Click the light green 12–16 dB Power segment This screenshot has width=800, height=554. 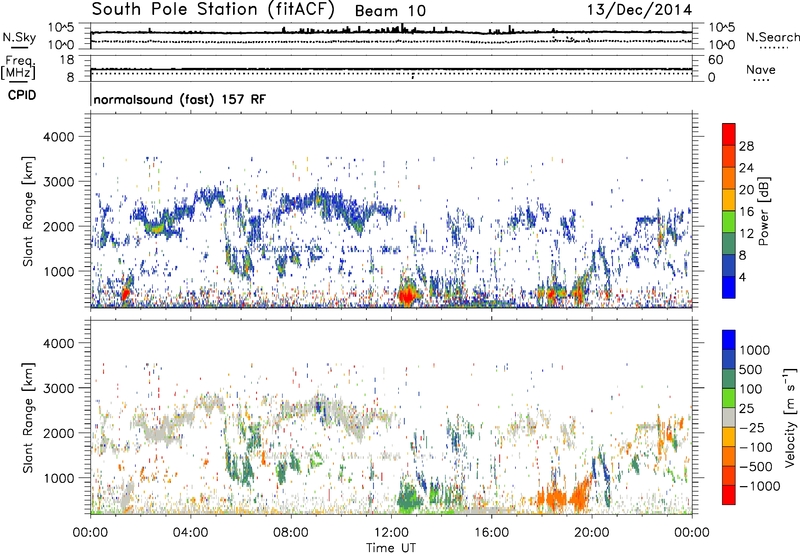pos(729,221)
